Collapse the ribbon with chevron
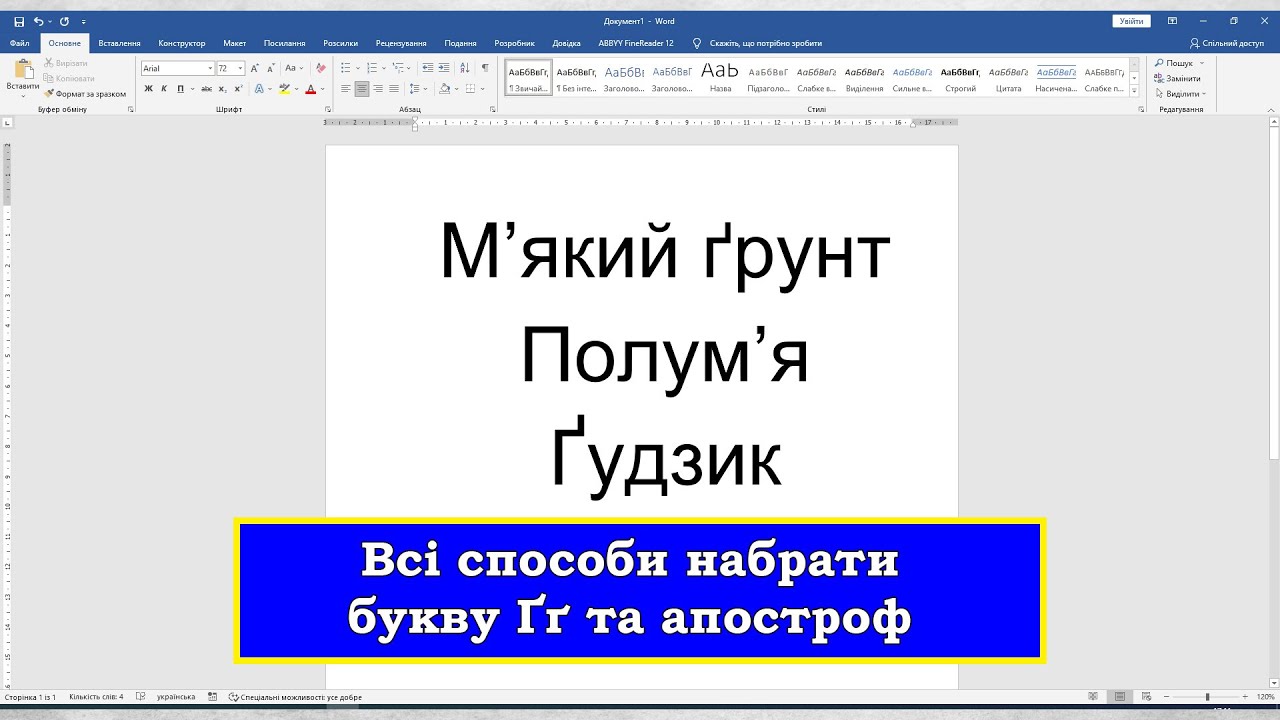 [1269, 109]
